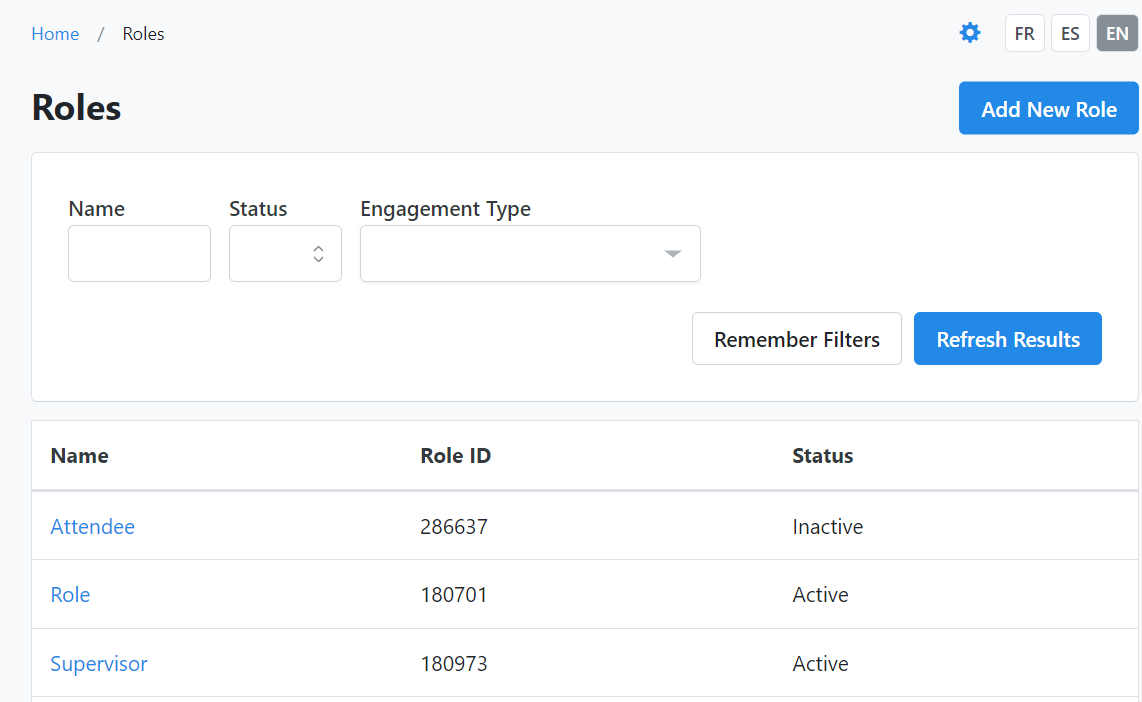
Task: Sort by the Name column header
Action: (x=79, y=455)
